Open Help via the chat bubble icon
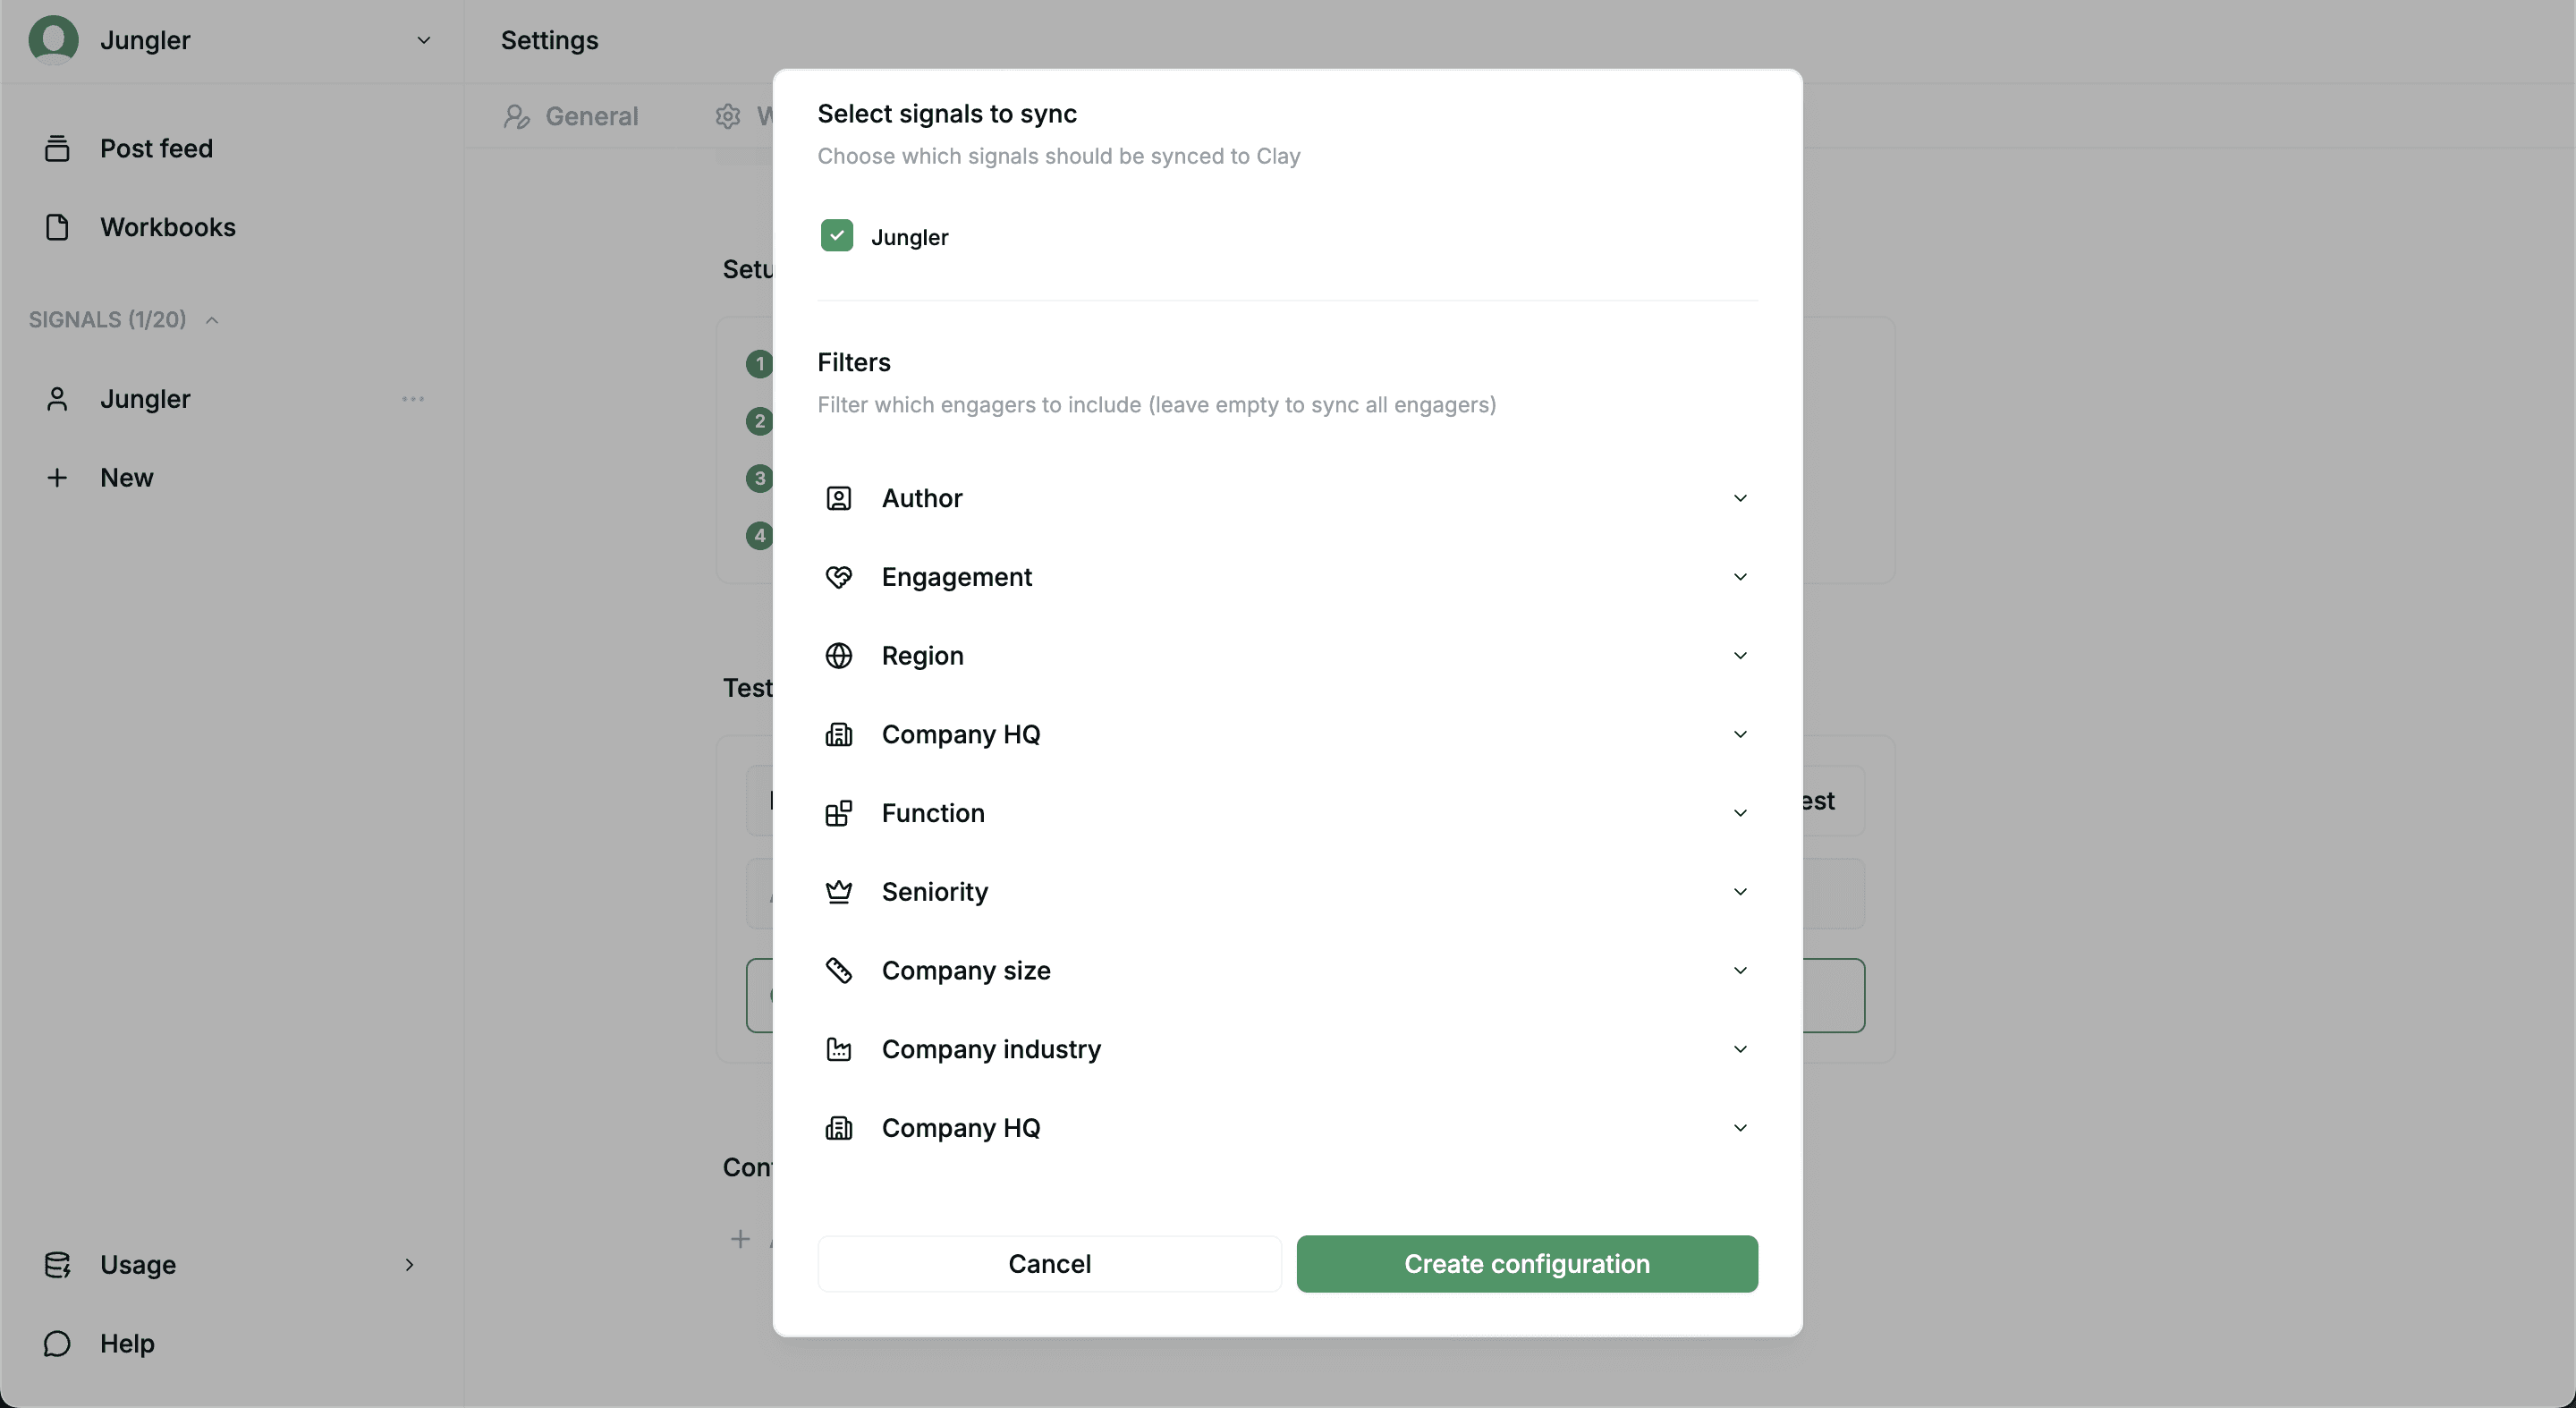The image size is (2576, 1408). tap(57, 1343)
